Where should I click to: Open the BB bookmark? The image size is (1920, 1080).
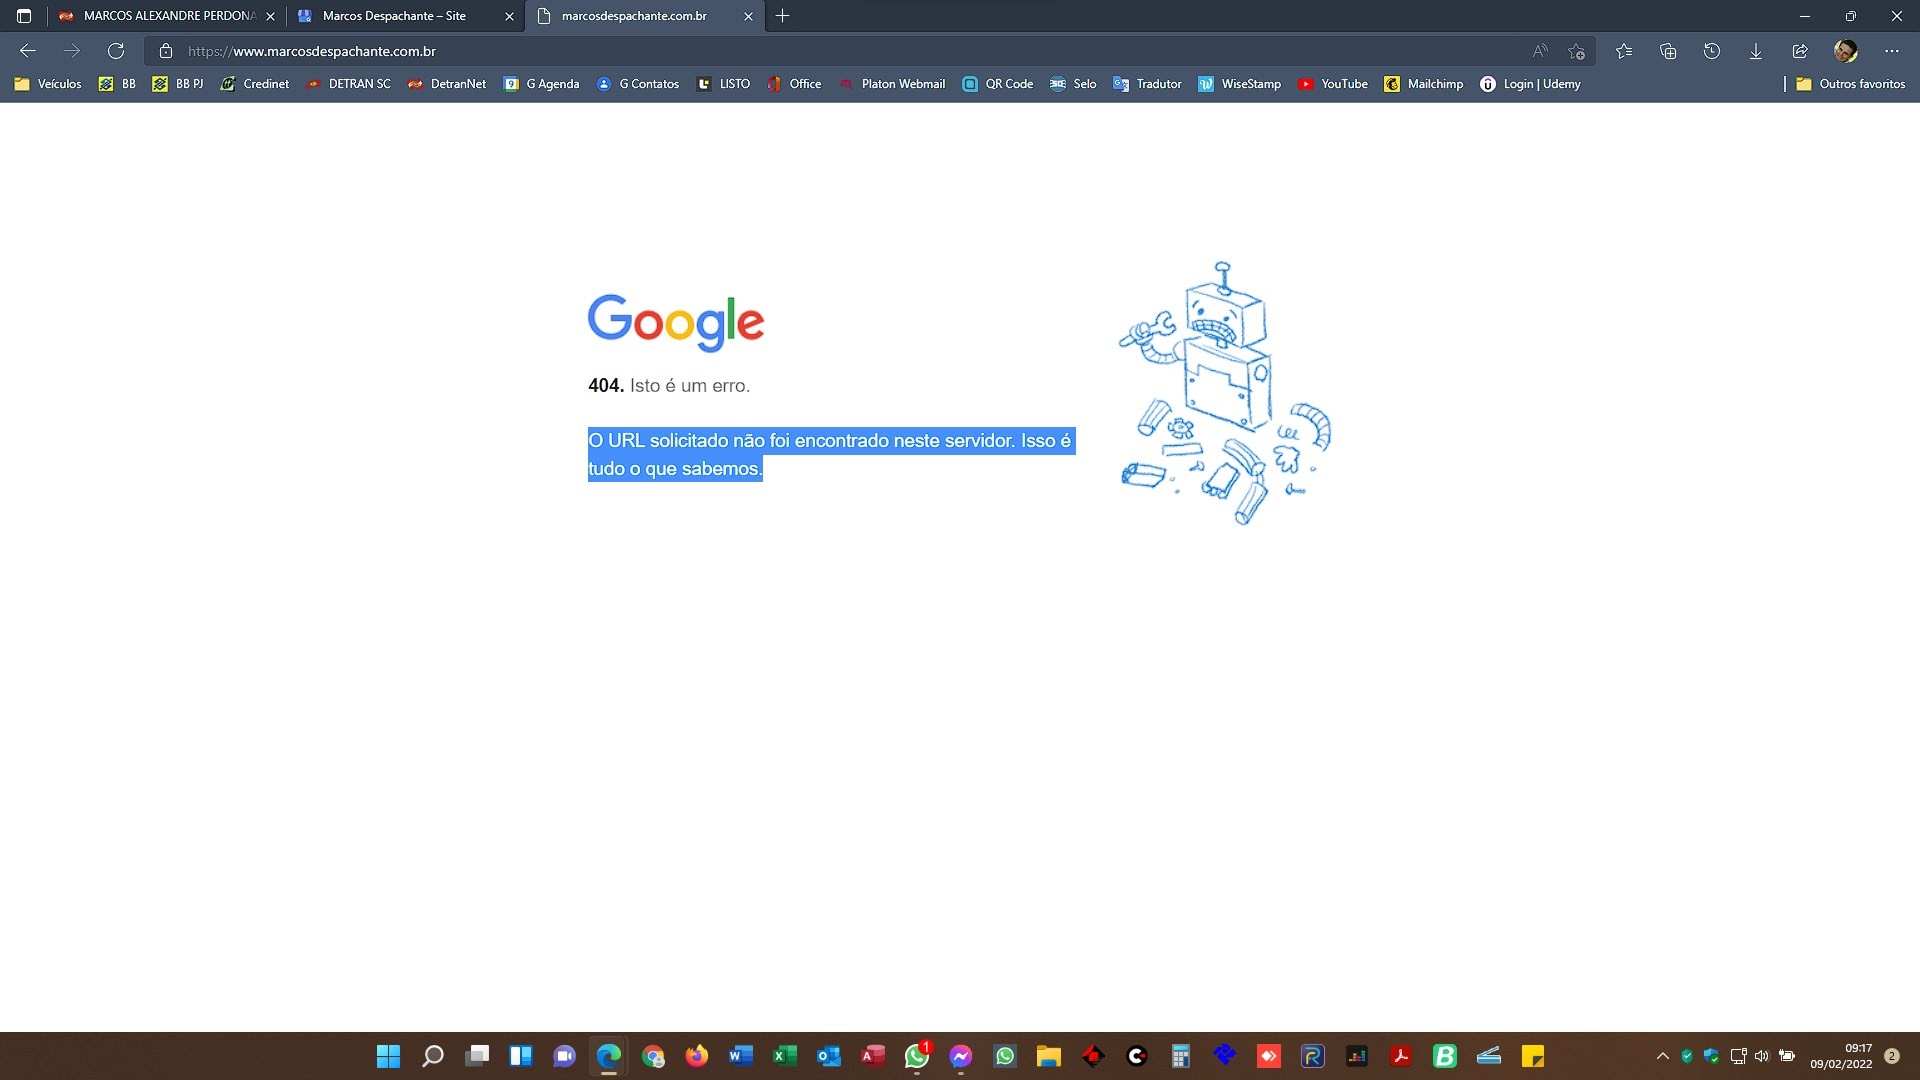(x=117, y=84)
